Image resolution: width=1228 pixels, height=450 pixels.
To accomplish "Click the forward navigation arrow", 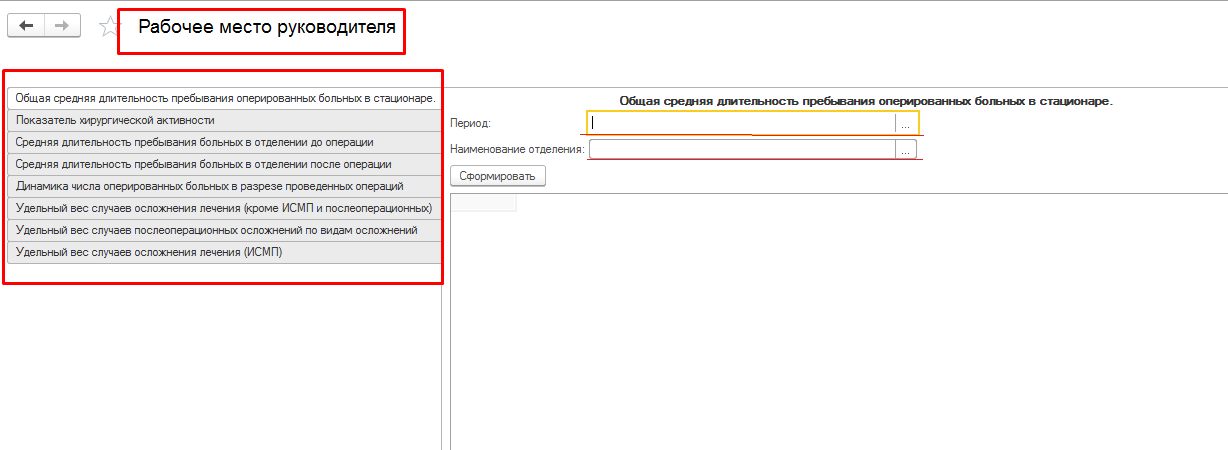I will [x=62, y=26].
